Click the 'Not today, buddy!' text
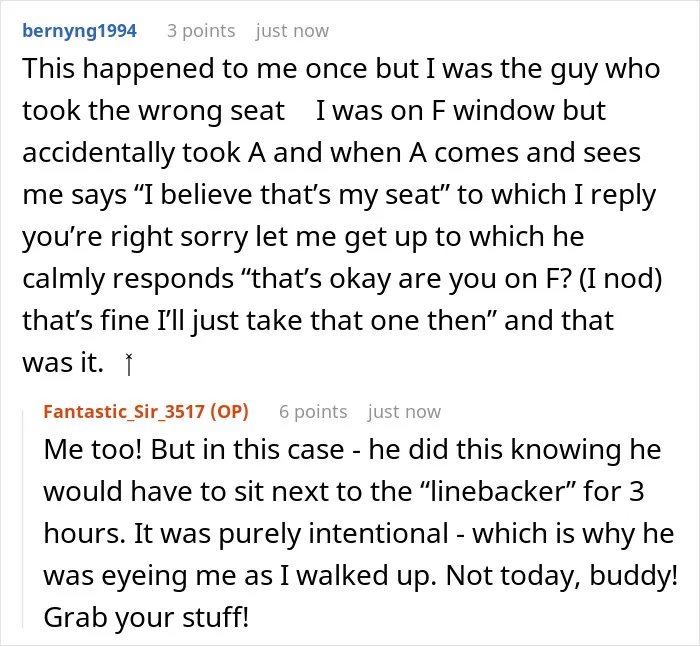Image resolution: width=700 pixels, height=646 pixels. [x=562, y=576]
